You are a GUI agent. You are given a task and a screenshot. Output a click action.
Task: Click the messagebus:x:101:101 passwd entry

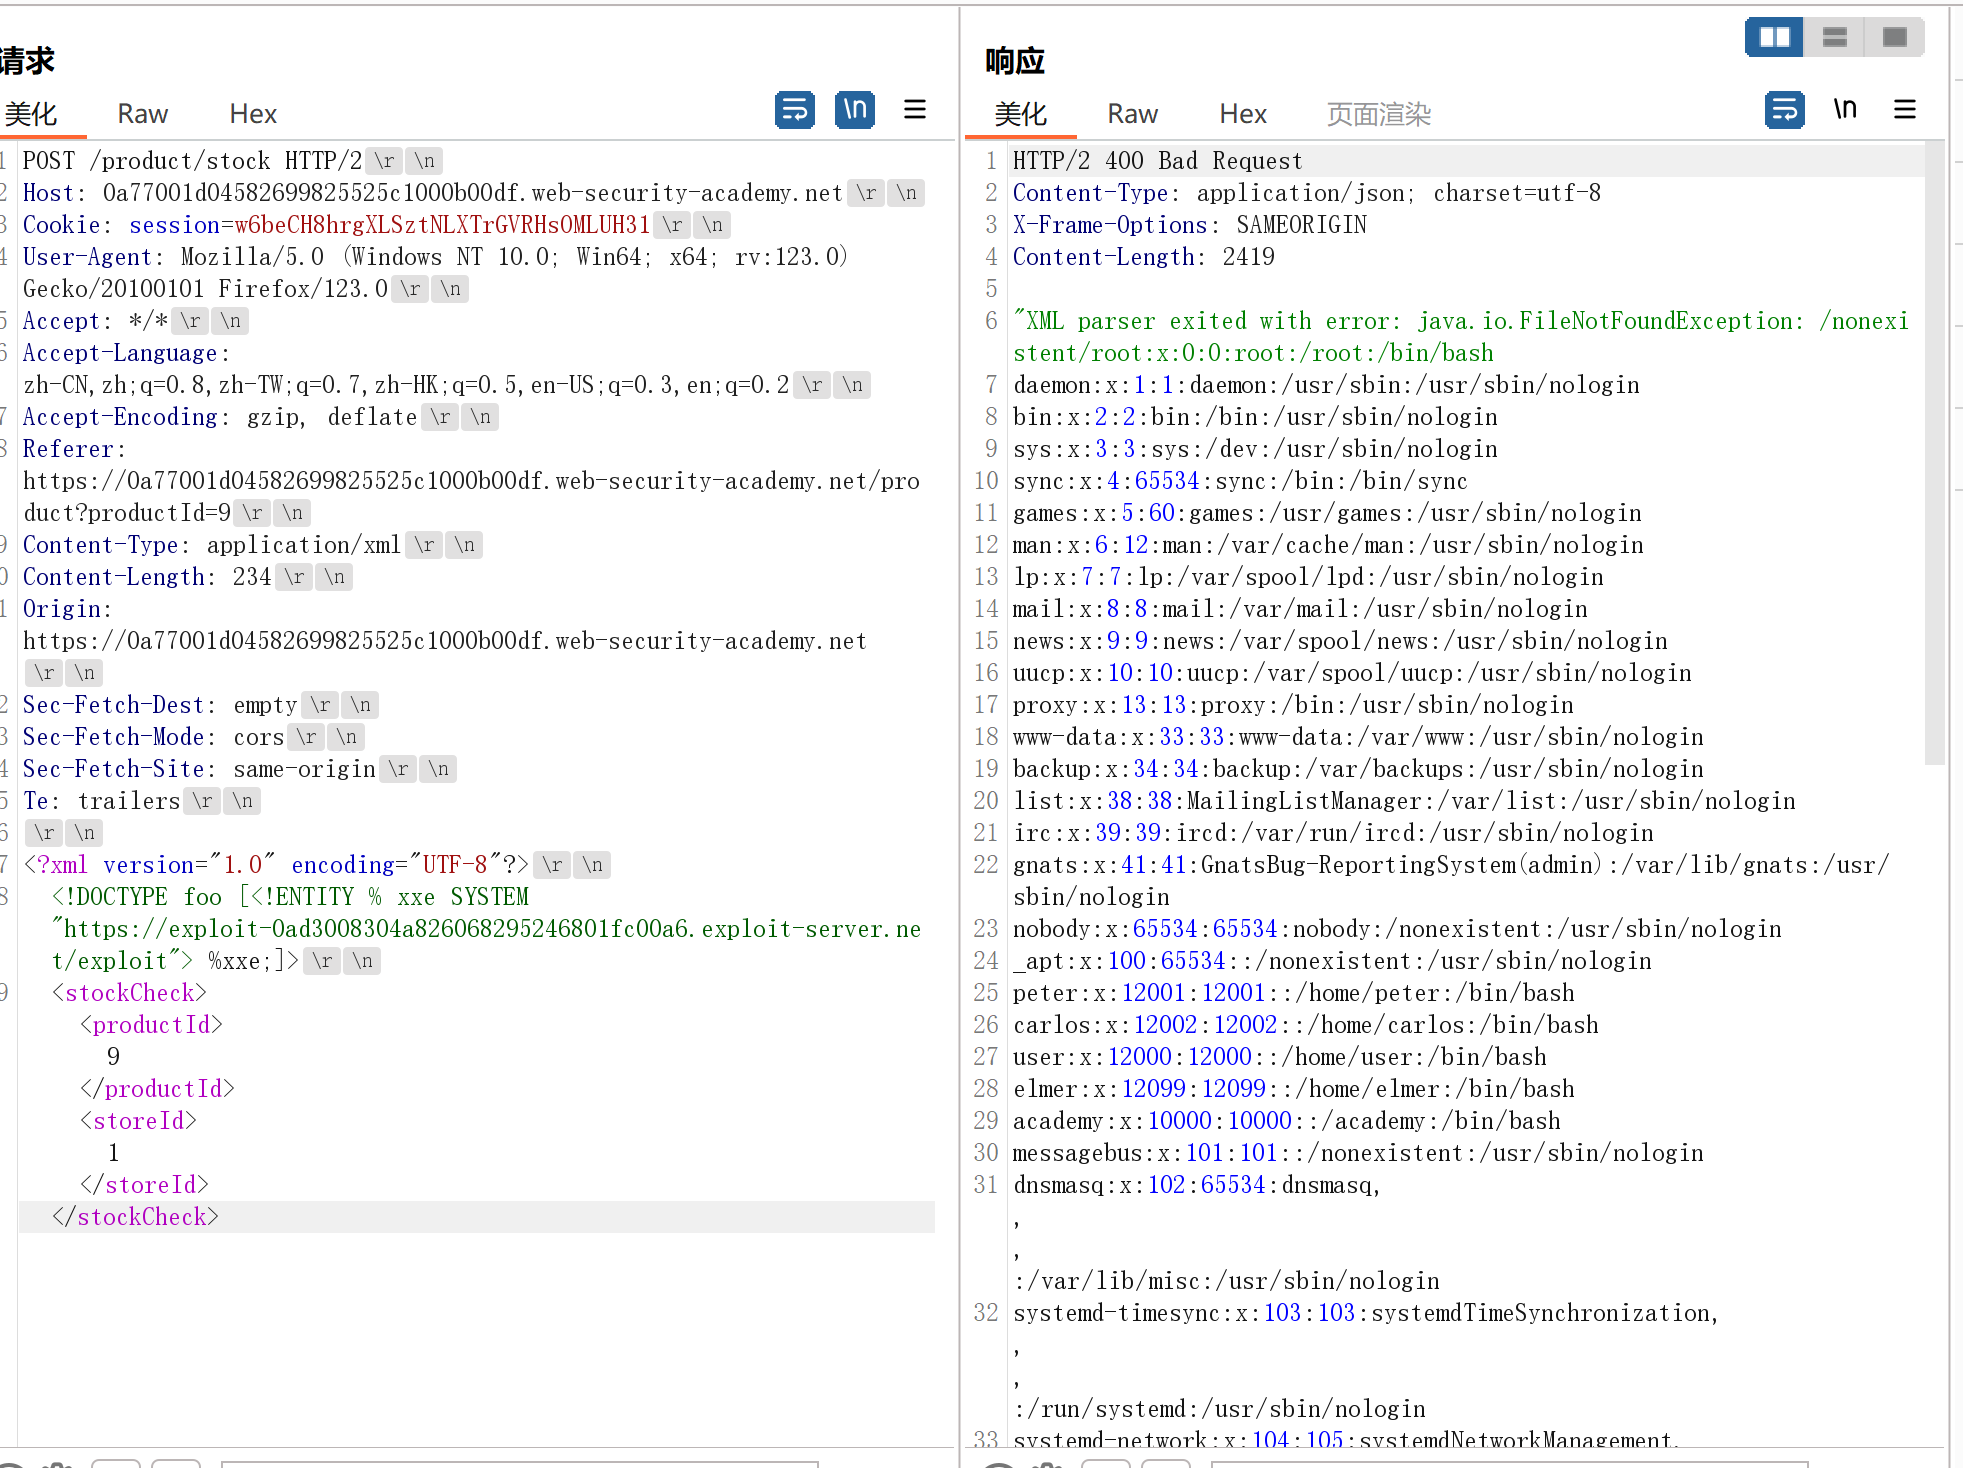pos(1359,1153)
